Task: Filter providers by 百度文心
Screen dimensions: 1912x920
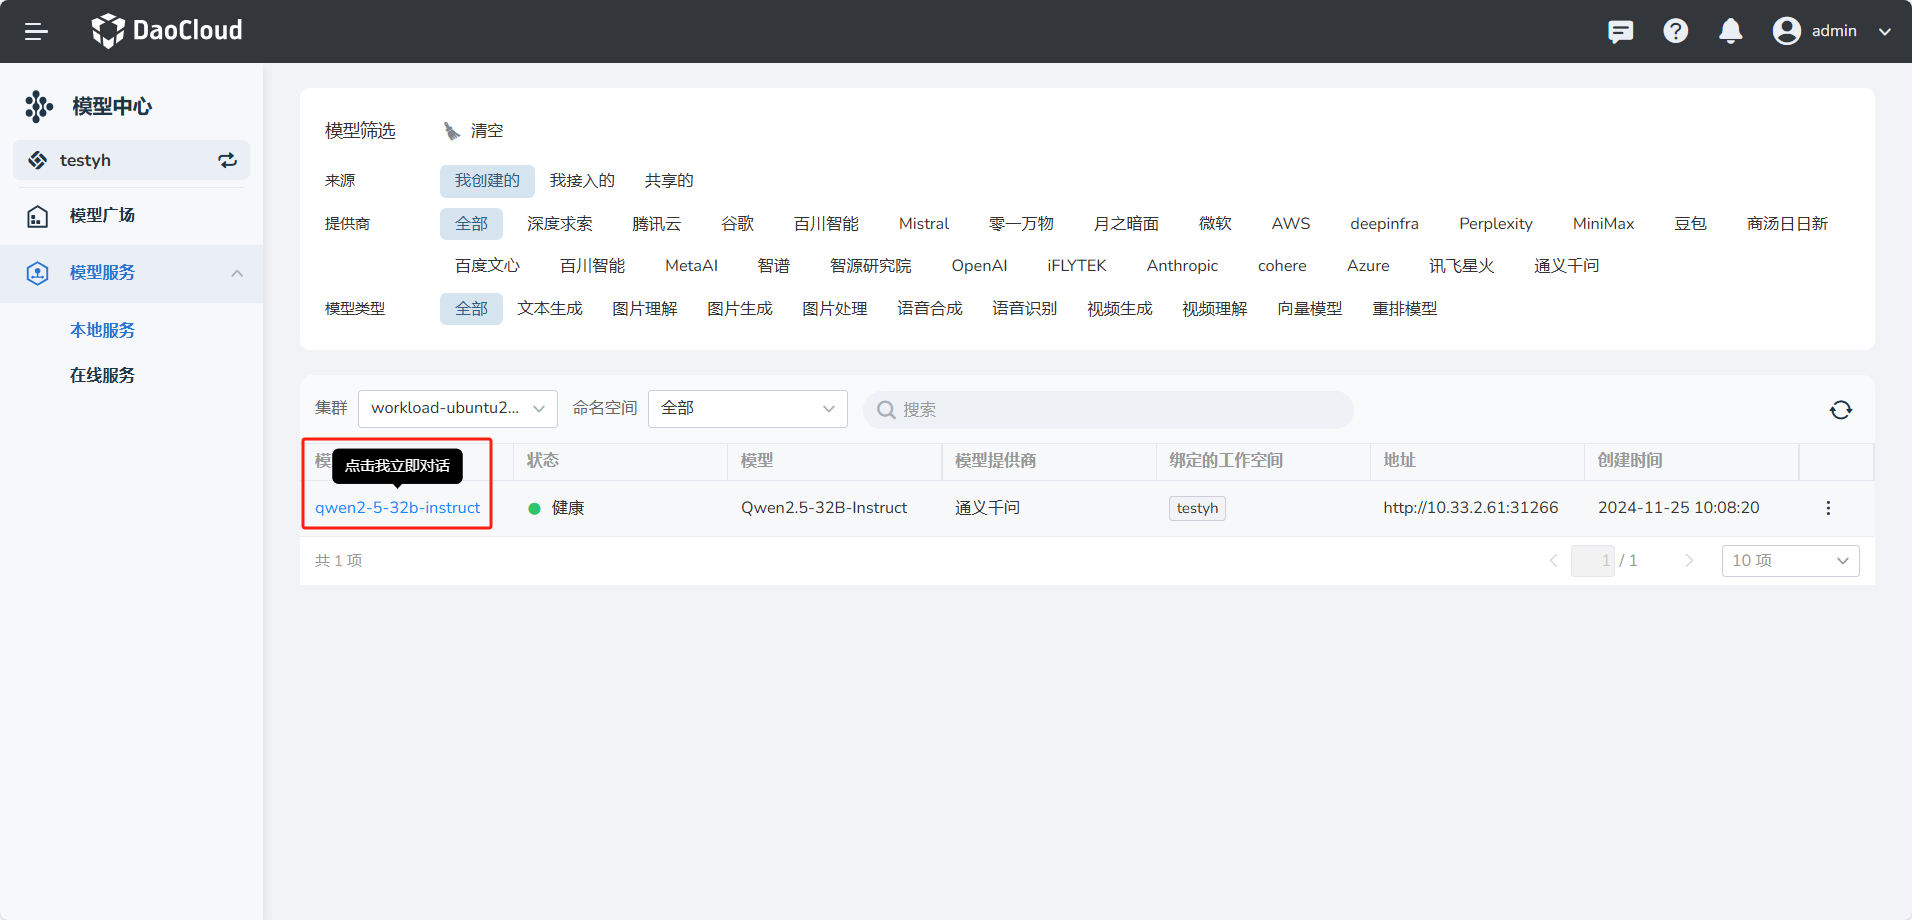Action: (x=488, y=266)
